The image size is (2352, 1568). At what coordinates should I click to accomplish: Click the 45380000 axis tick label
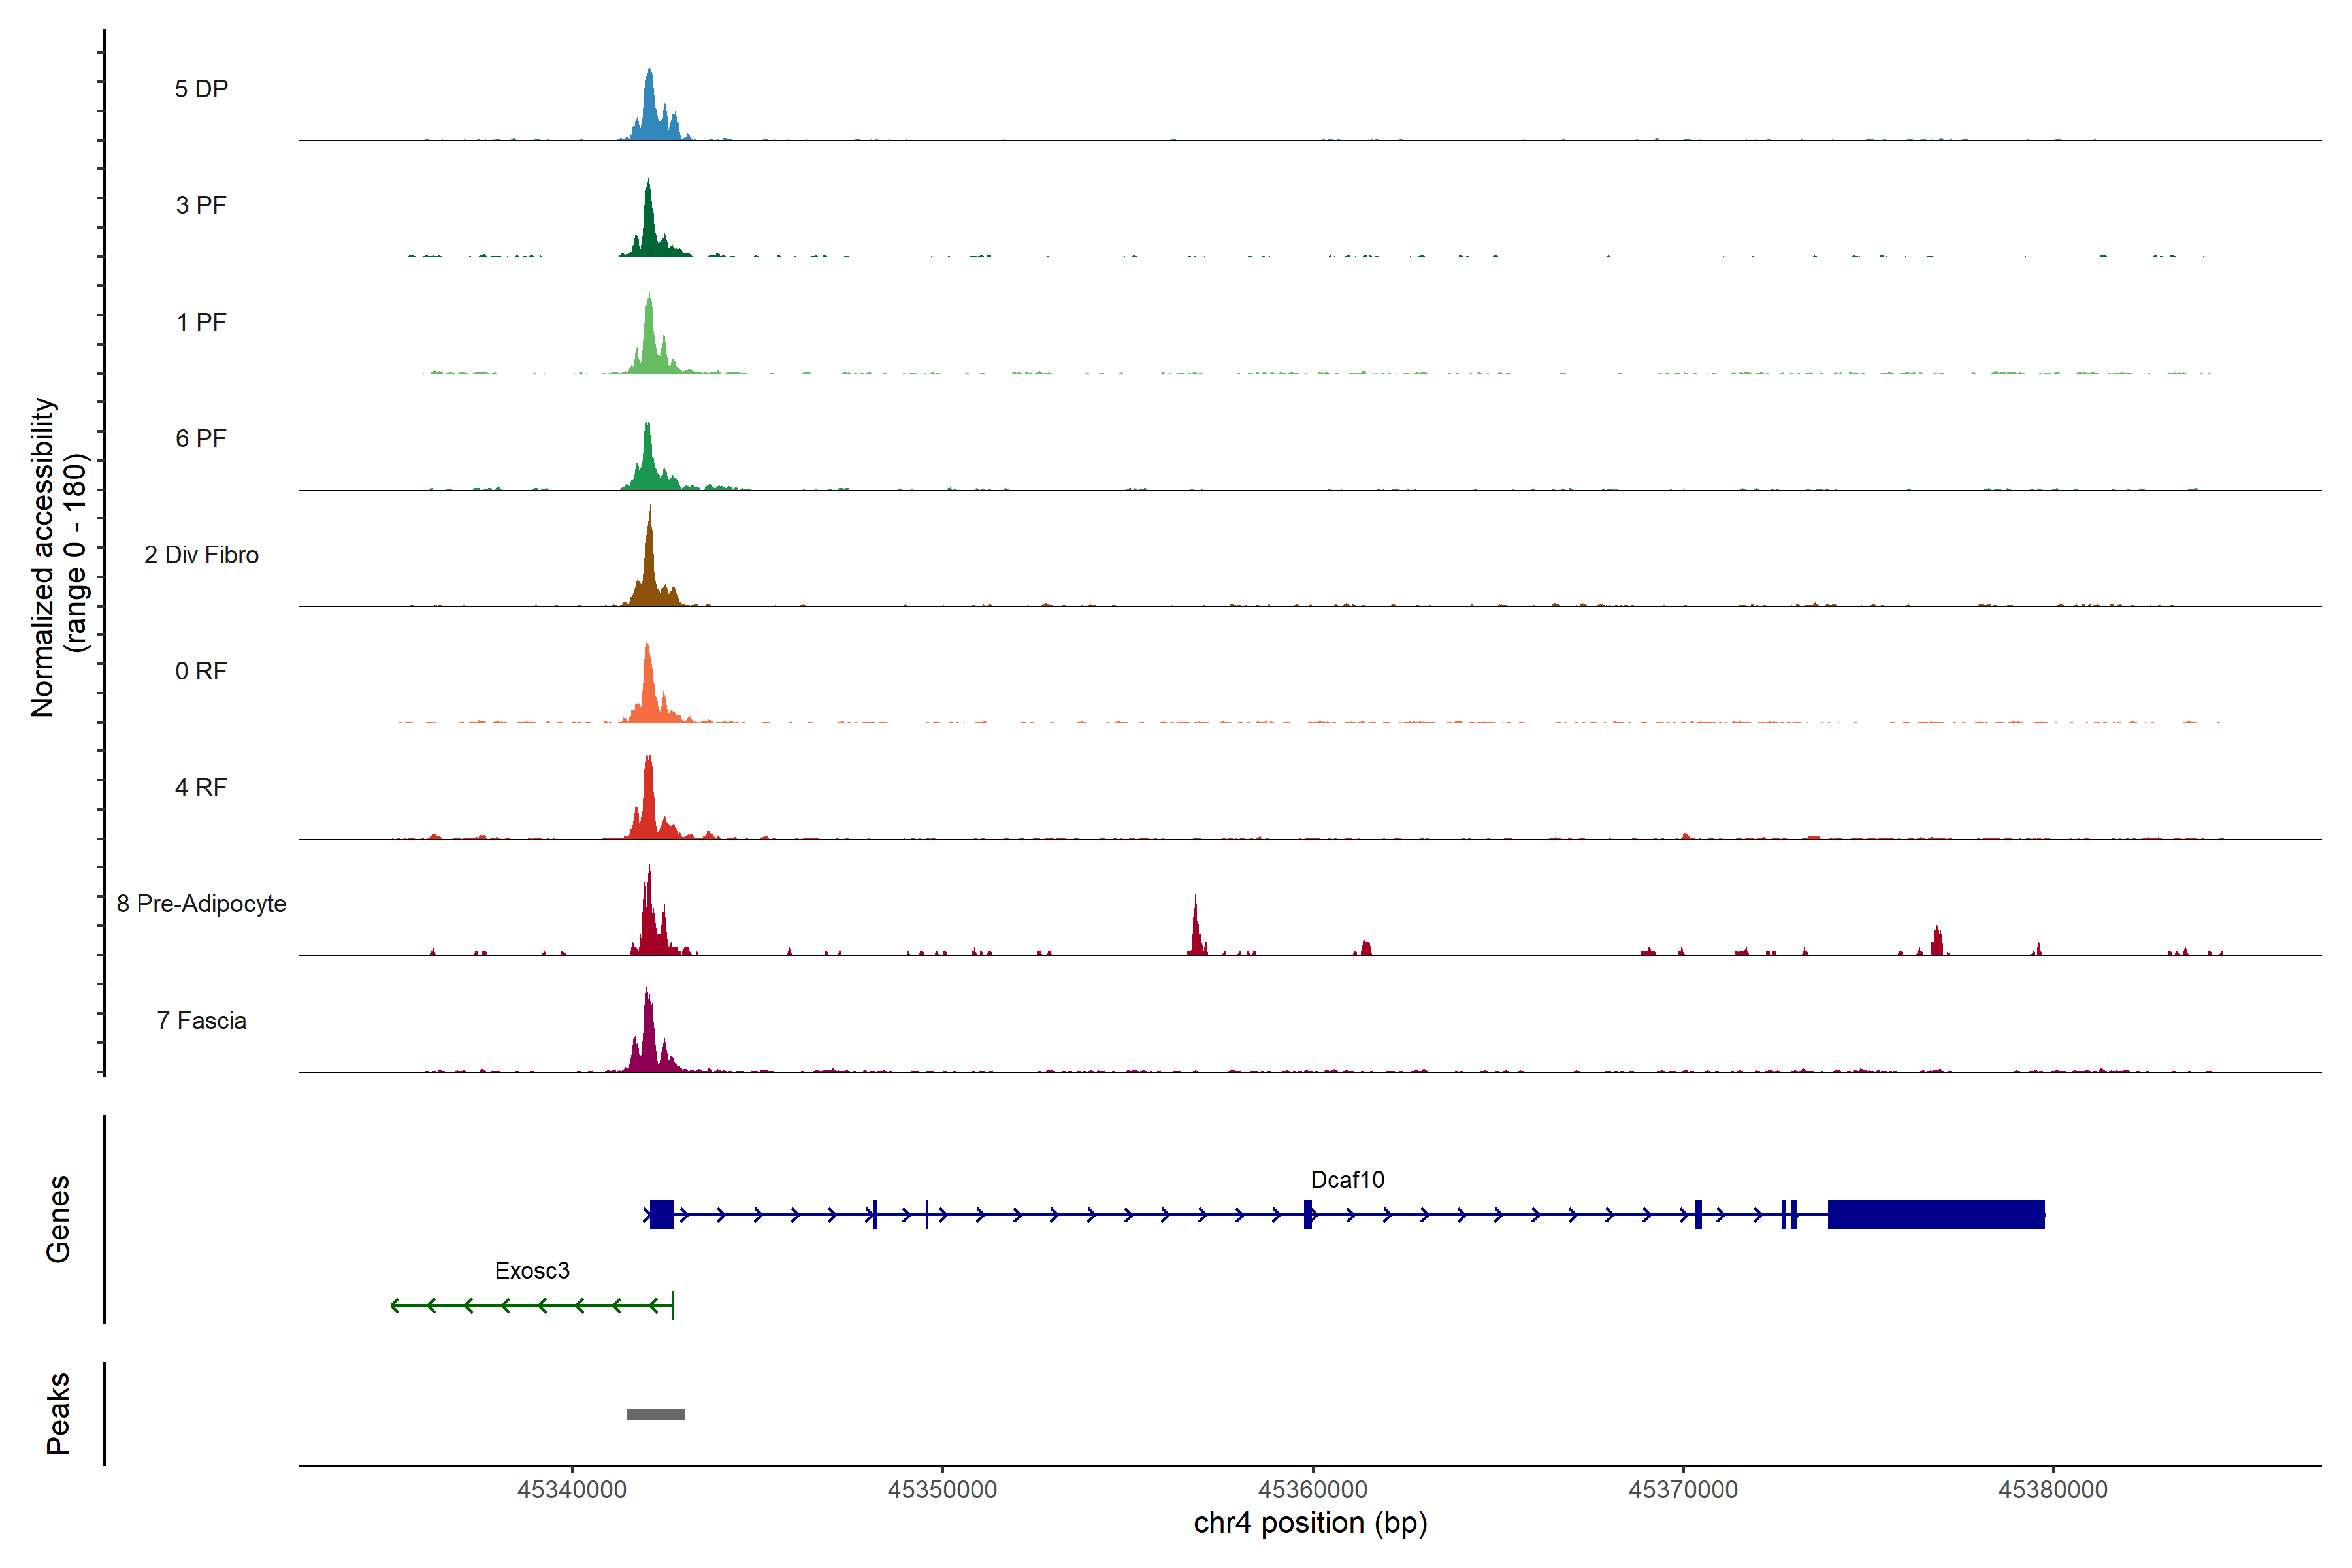[2052, 1489]
